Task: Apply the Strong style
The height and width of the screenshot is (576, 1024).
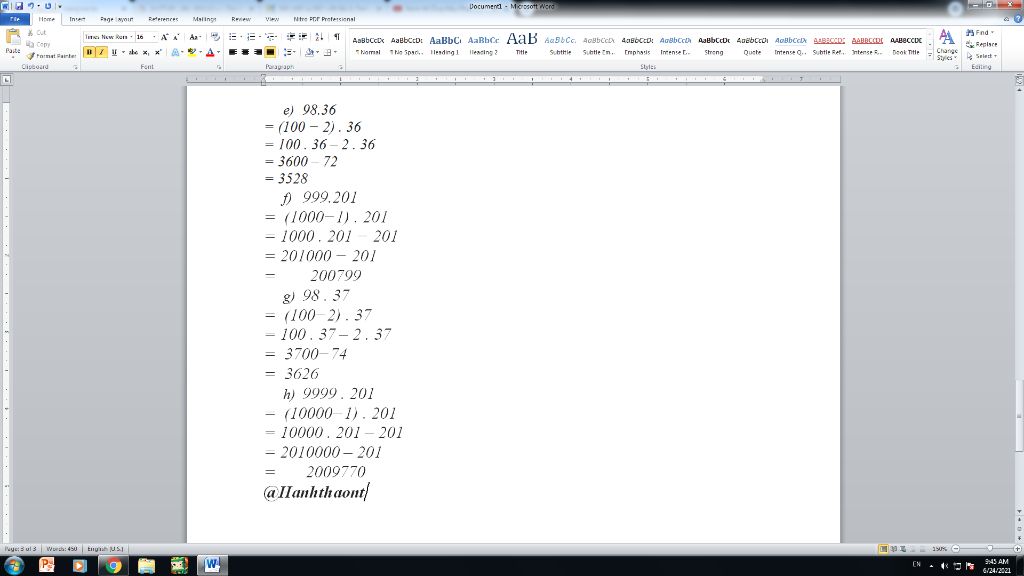Action: tap(714, 44)
